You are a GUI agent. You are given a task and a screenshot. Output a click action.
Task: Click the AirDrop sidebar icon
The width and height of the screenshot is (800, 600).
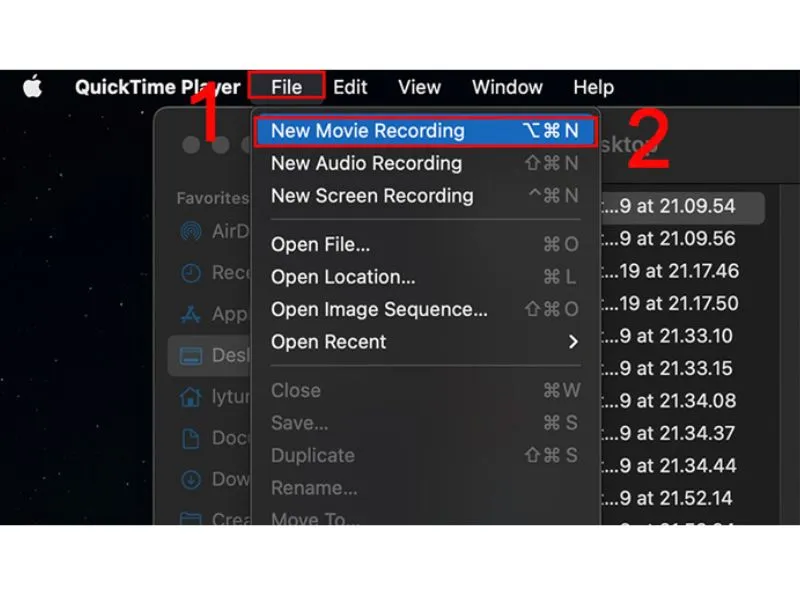click(191, 231)
